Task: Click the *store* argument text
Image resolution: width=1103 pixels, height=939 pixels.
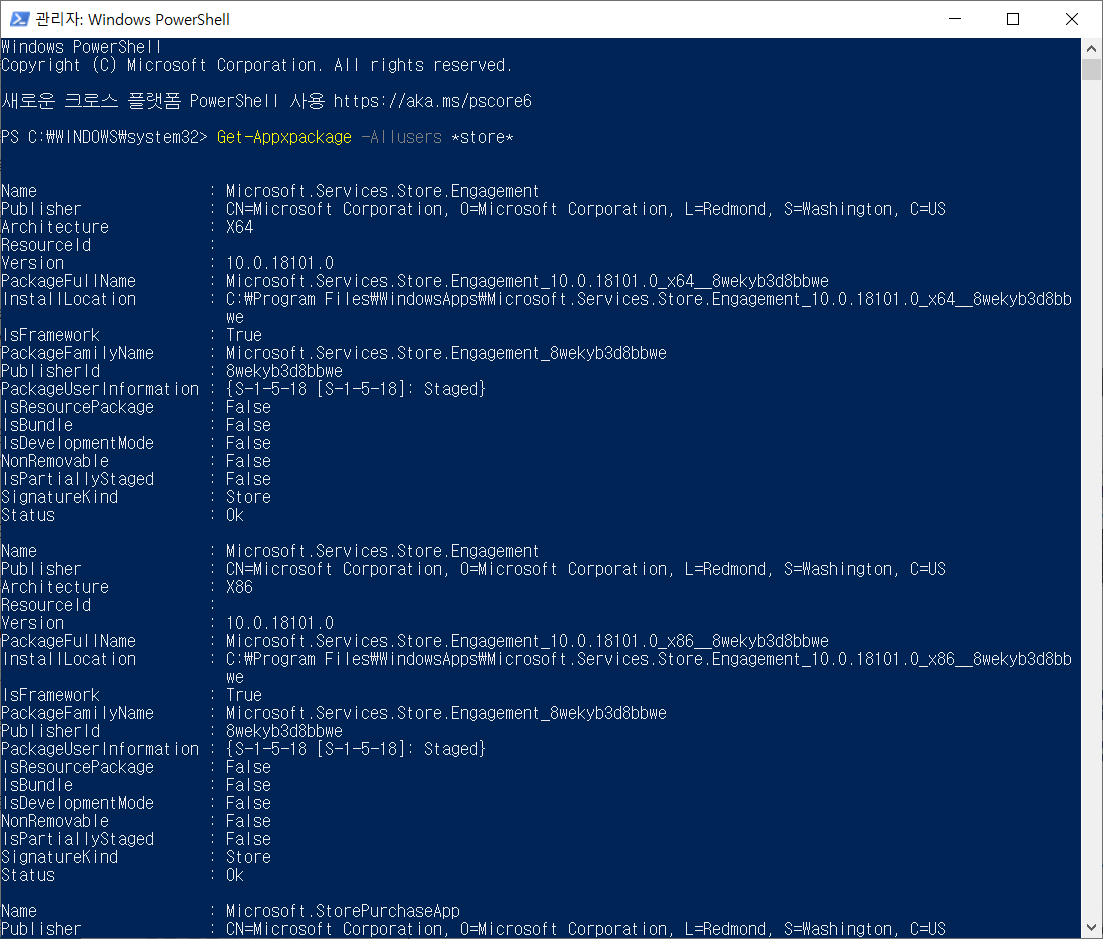Action: pos(482,137)
